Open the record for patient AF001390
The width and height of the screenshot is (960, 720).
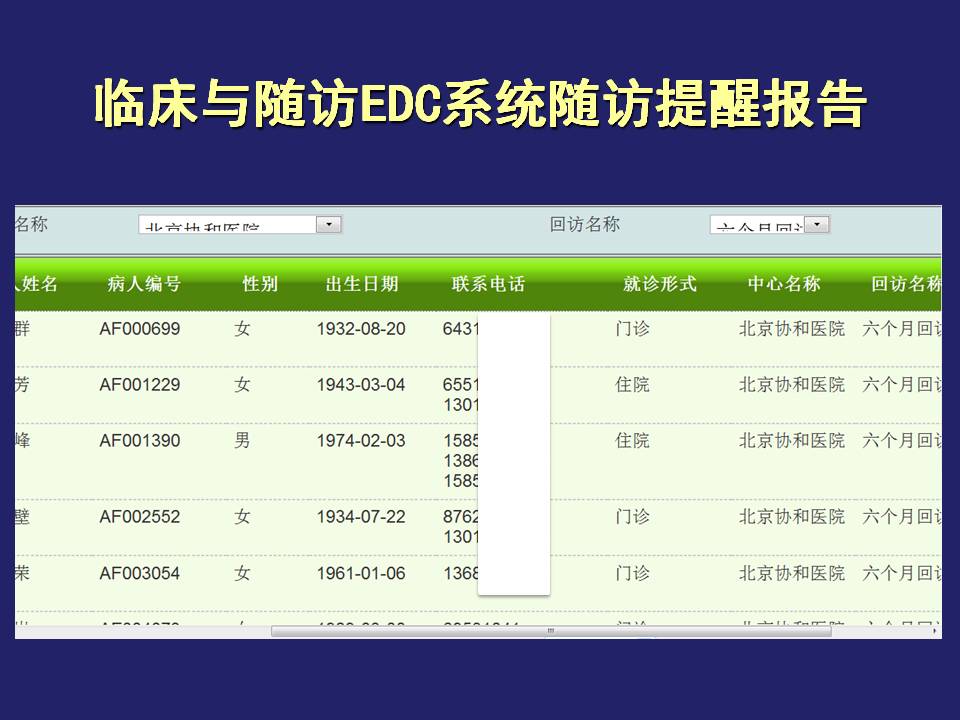tap(140, 440)
